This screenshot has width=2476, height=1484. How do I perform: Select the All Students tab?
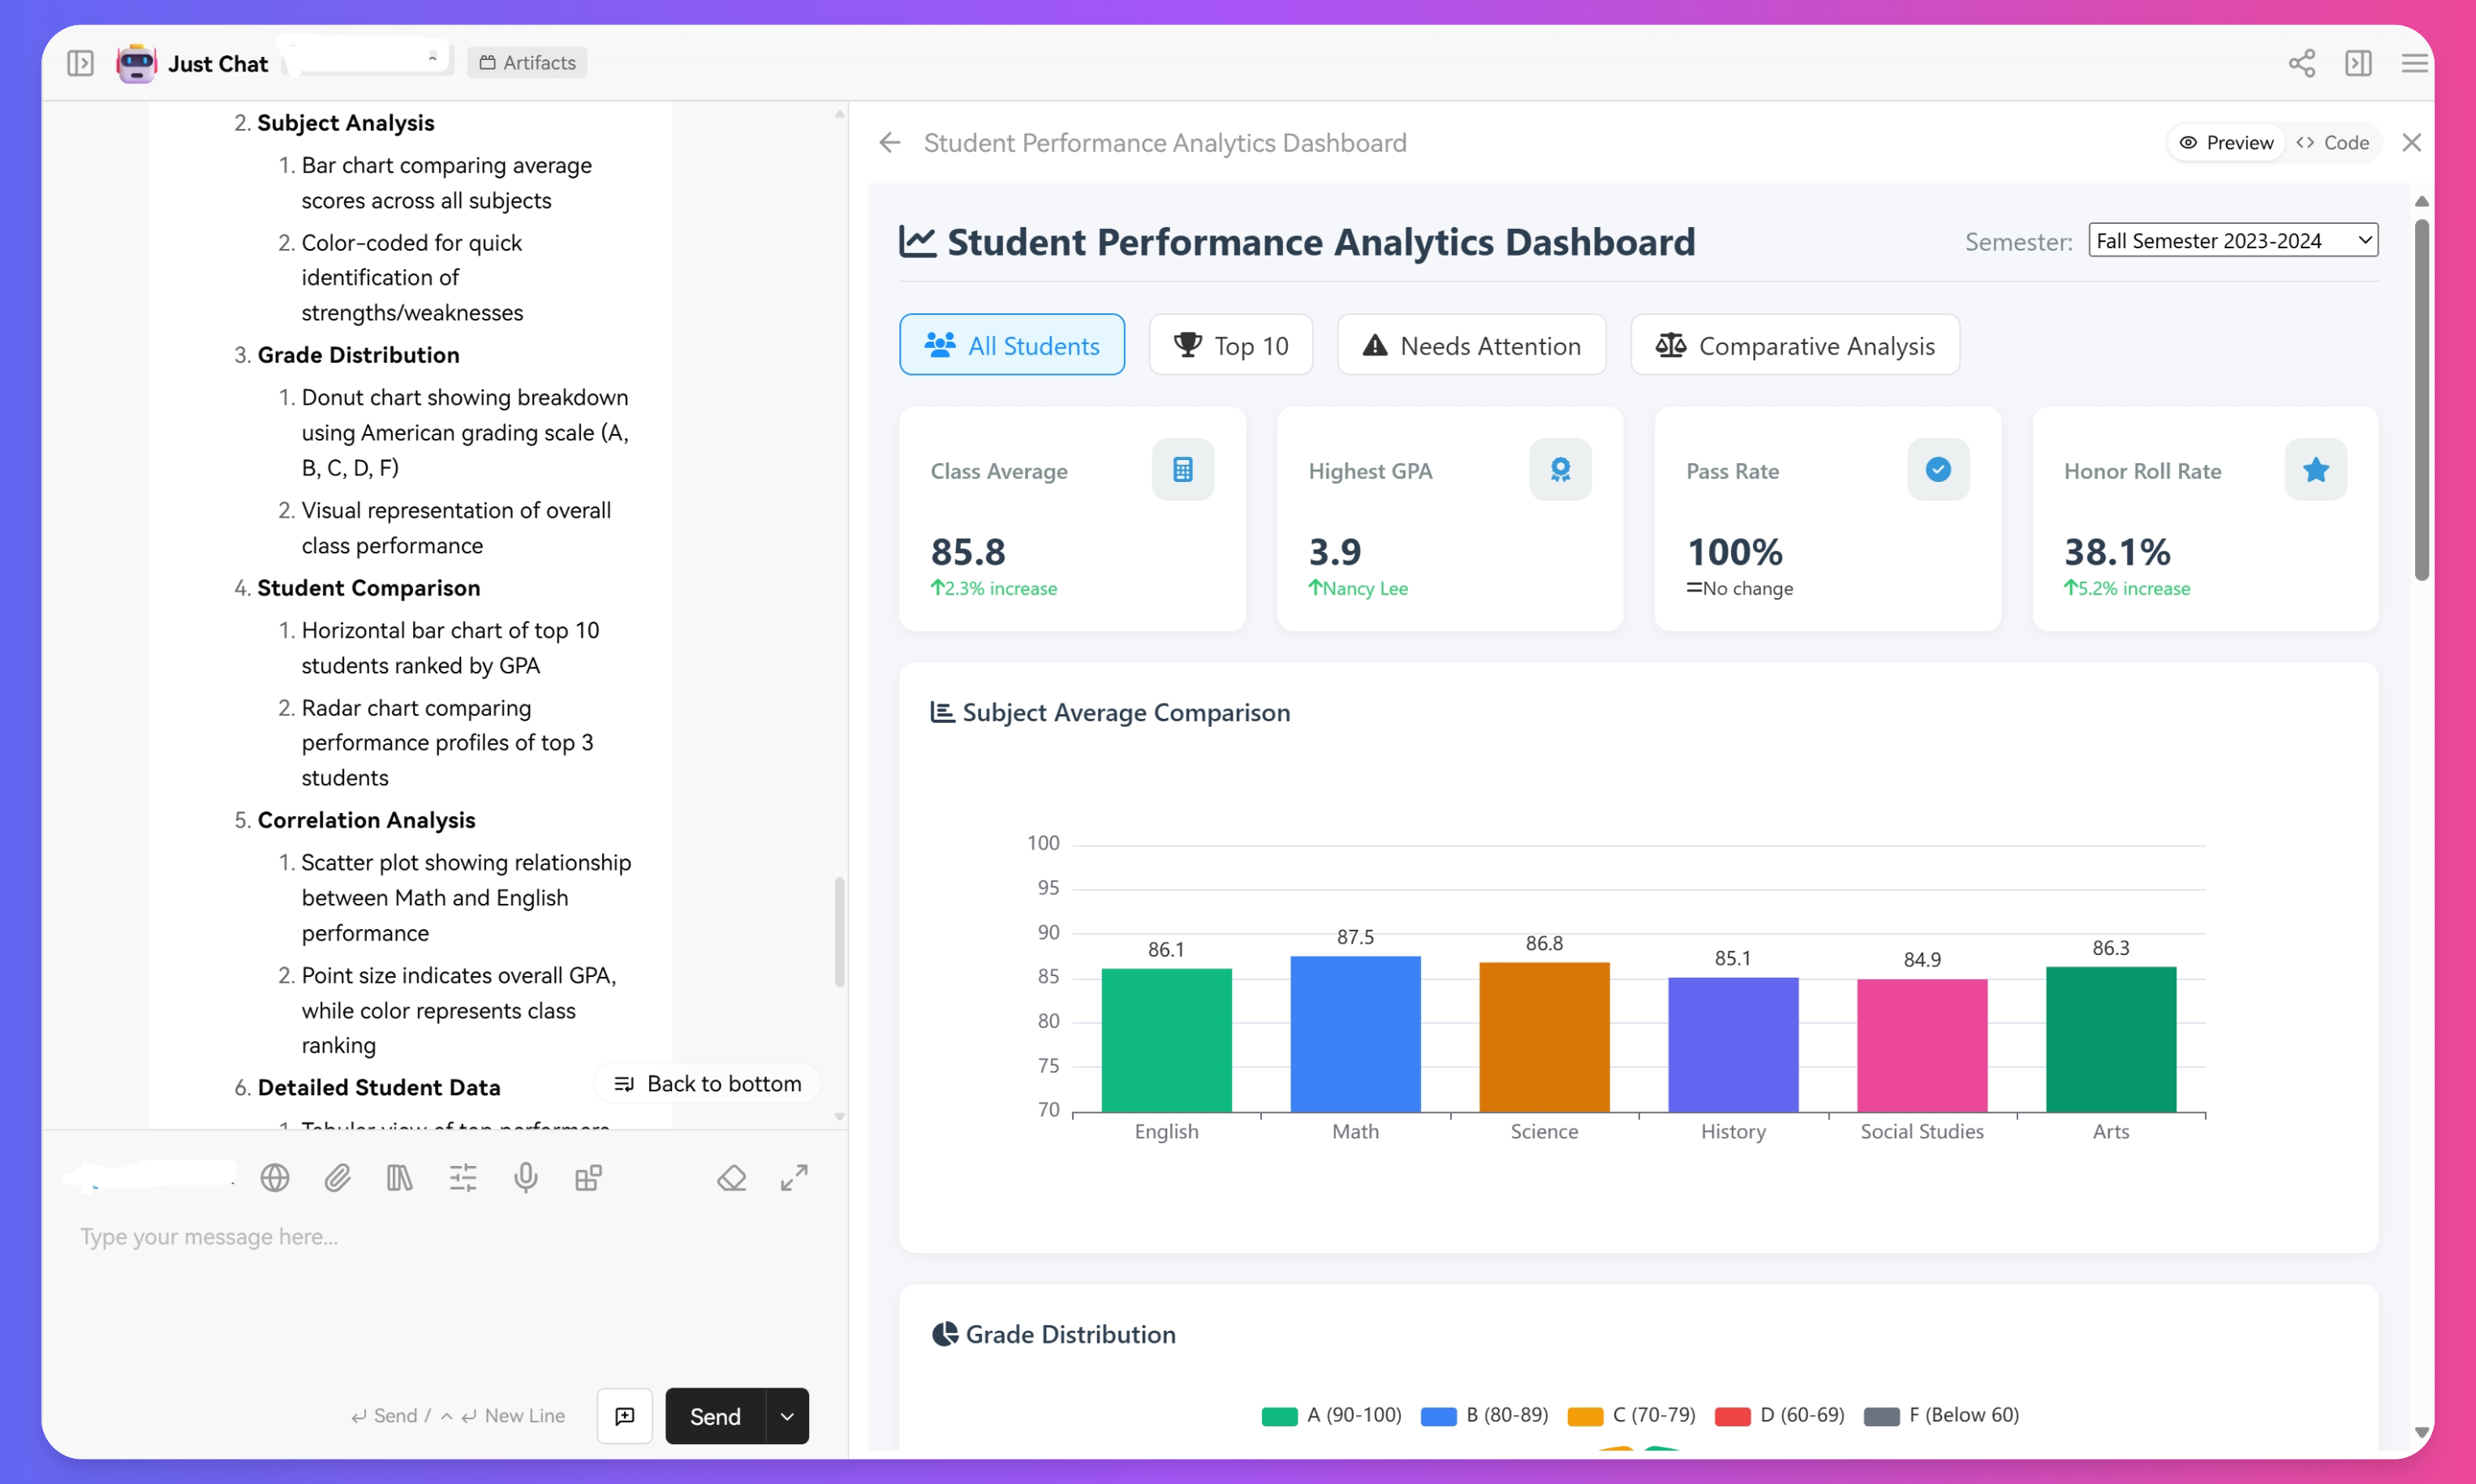1012,345
